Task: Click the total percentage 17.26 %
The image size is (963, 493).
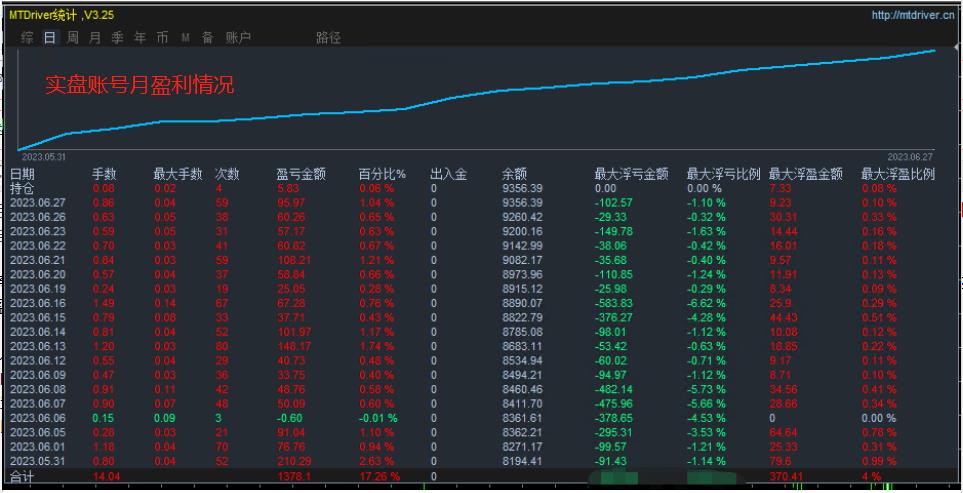Action: point(380,476)
